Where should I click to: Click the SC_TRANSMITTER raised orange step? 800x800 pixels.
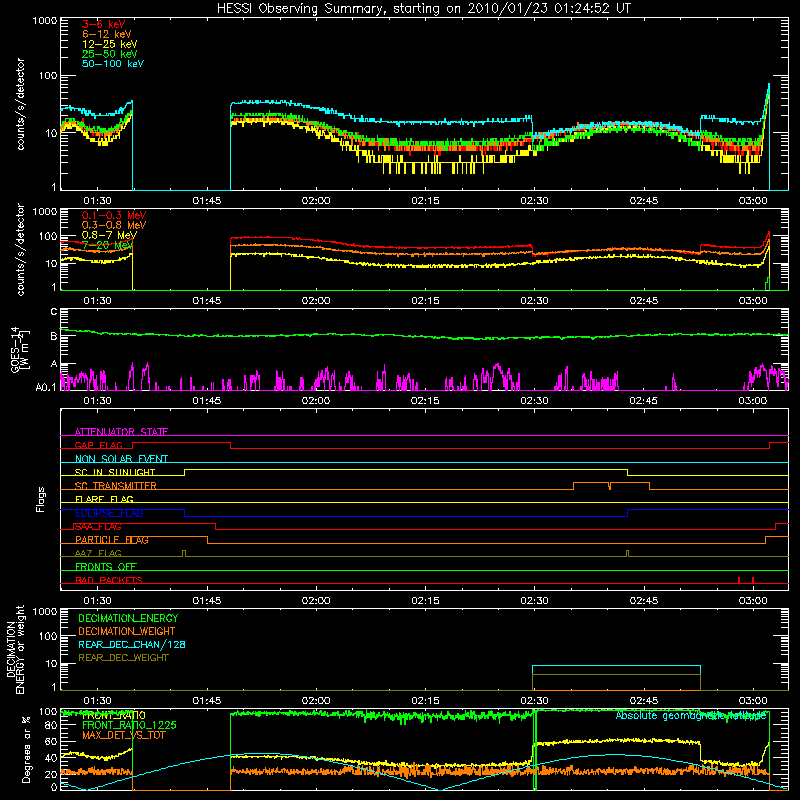[x=611, y=482]
